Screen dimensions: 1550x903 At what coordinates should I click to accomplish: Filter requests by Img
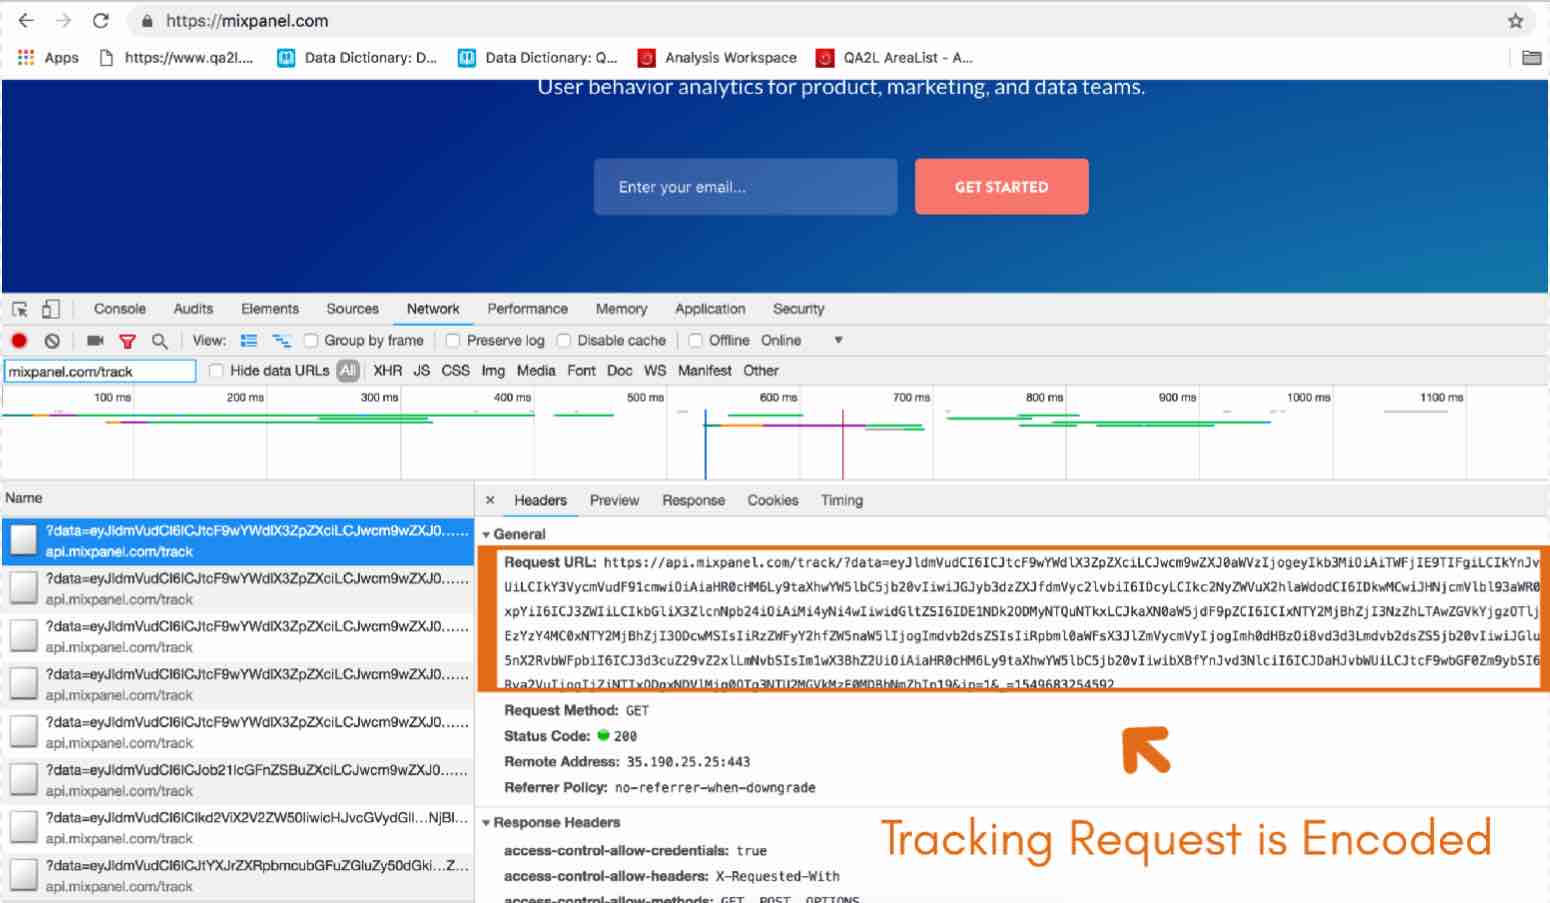[x=493, y=371]
